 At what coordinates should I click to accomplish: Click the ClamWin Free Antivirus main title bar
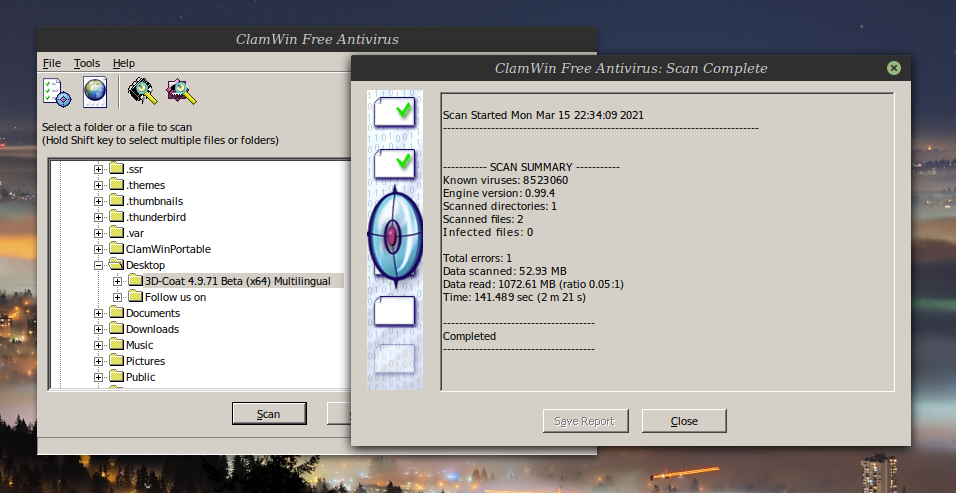(317, 39)
